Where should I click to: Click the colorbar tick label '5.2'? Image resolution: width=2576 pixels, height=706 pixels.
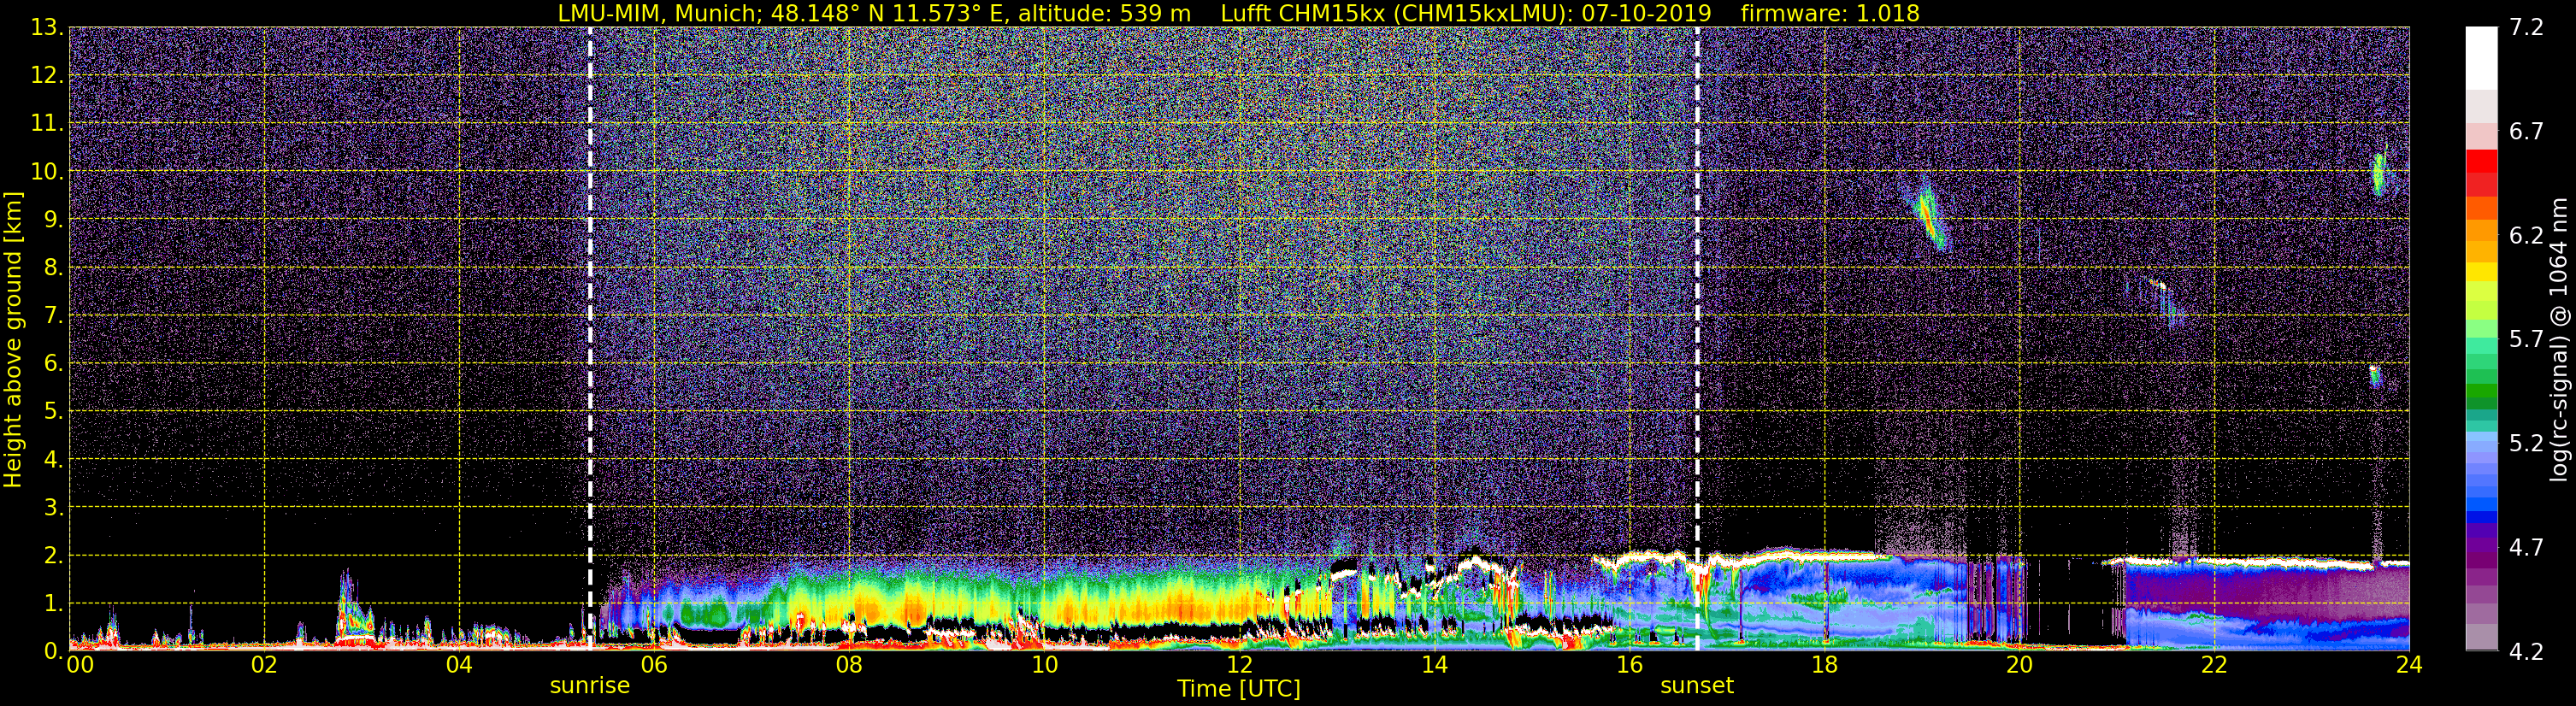pos(2526,444)
